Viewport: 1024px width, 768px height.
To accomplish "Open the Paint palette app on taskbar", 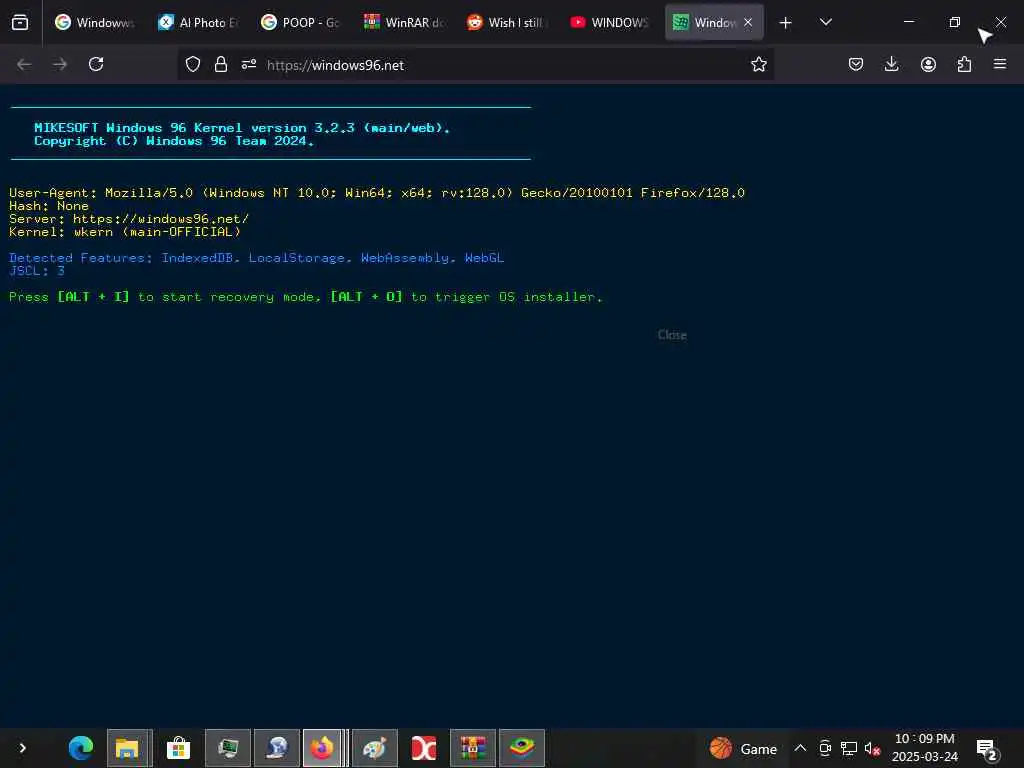I will click(375, 748).
